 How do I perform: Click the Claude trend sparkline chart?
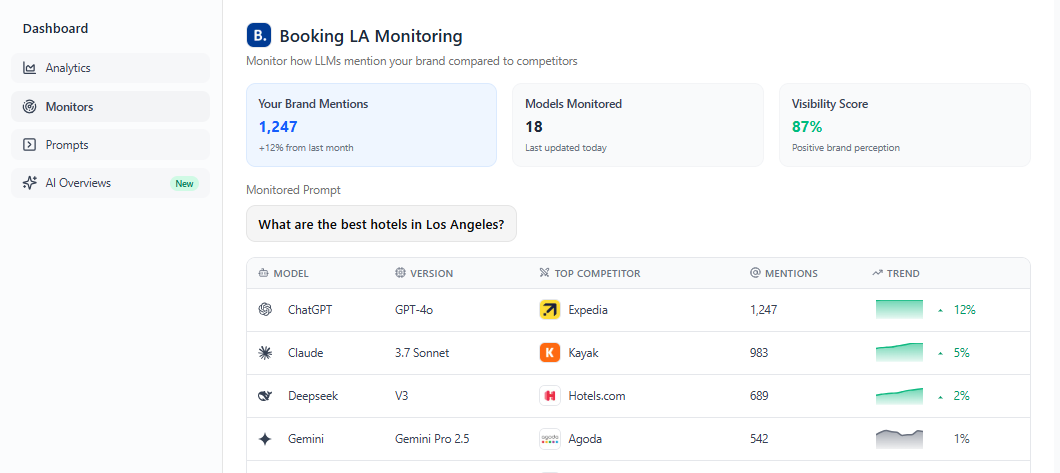pyautogui.click(x=899, y=353)
